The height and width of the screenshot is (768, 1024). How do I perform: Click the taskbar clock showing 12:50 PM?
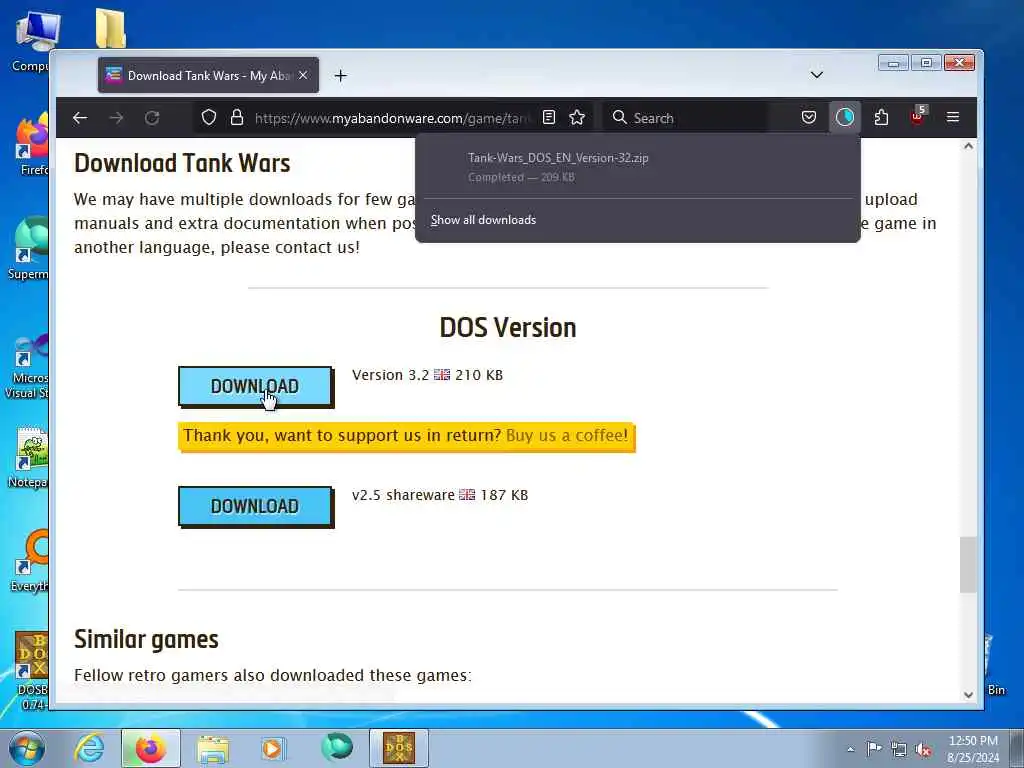point(973,749)
